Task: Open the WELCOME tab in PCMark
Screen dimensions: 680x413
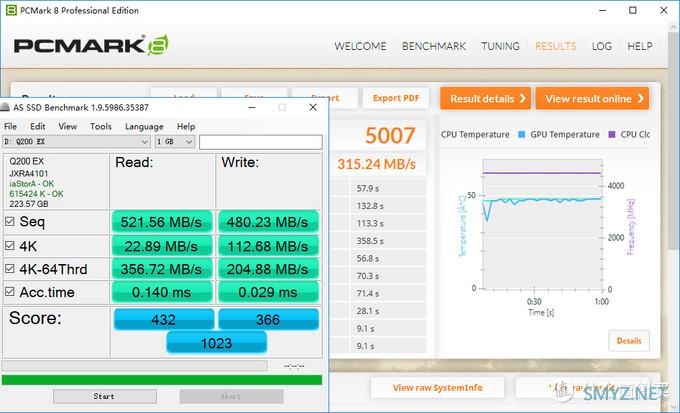Action: pos(360,46)
